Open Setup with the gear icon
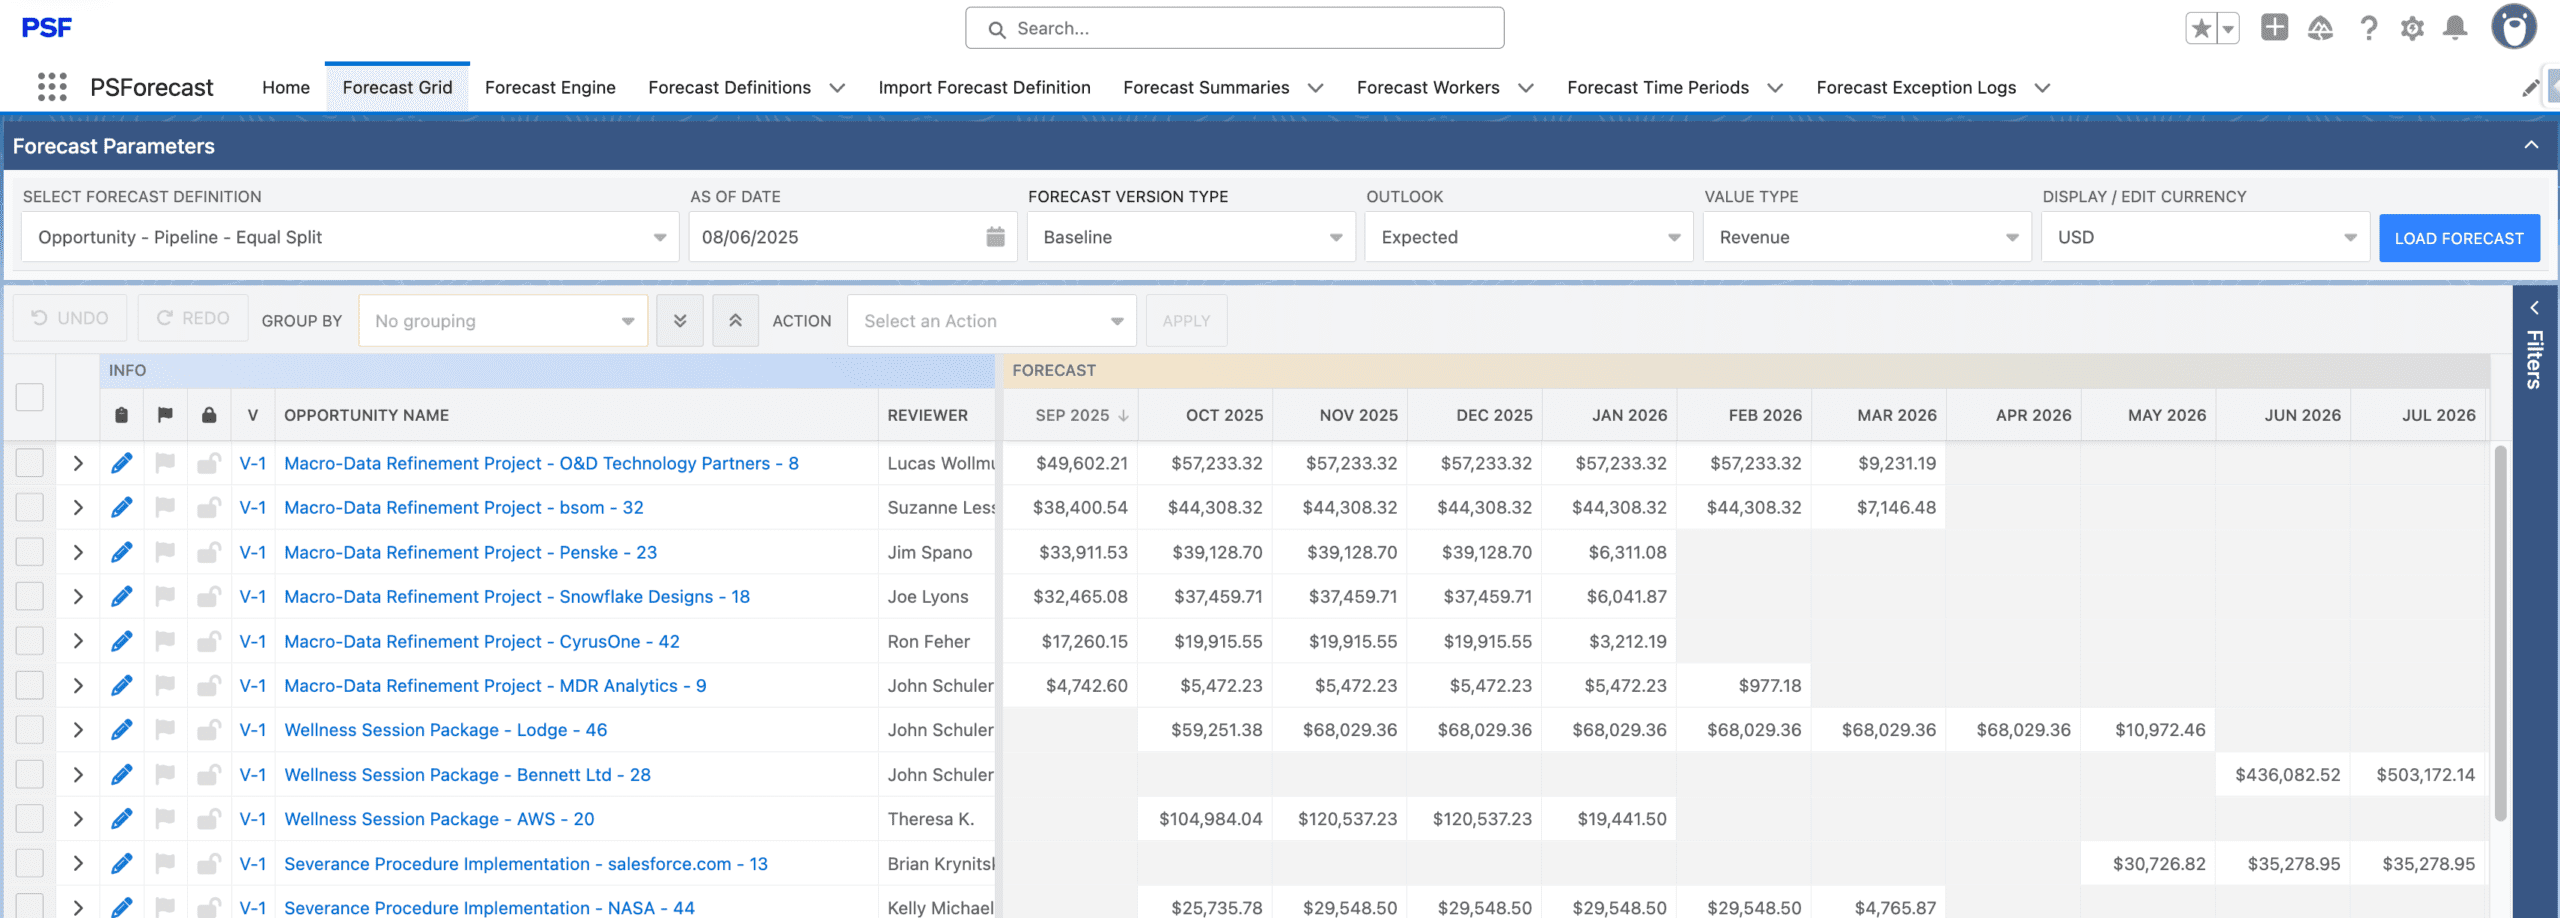2560x918 pixels. [2411, 28]
